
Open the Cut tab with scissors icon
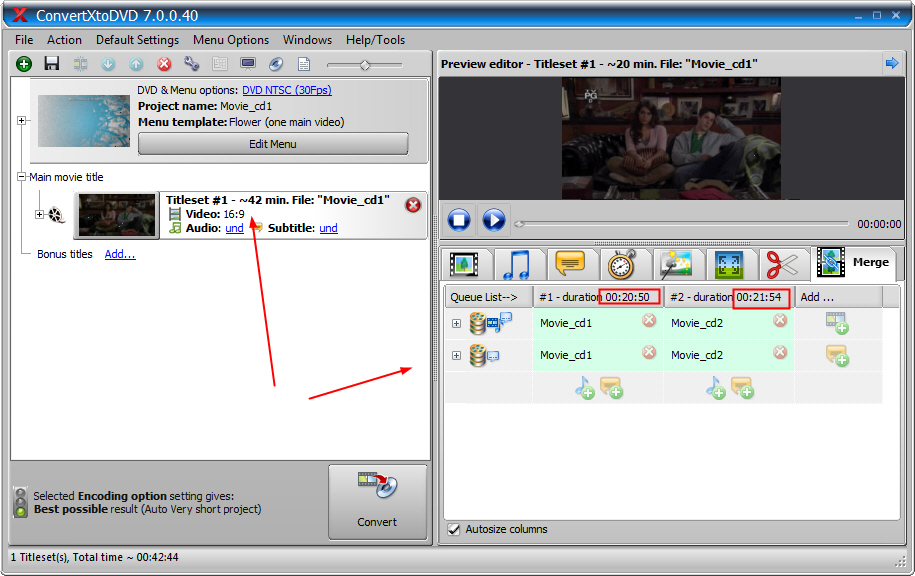coord(782,264)
